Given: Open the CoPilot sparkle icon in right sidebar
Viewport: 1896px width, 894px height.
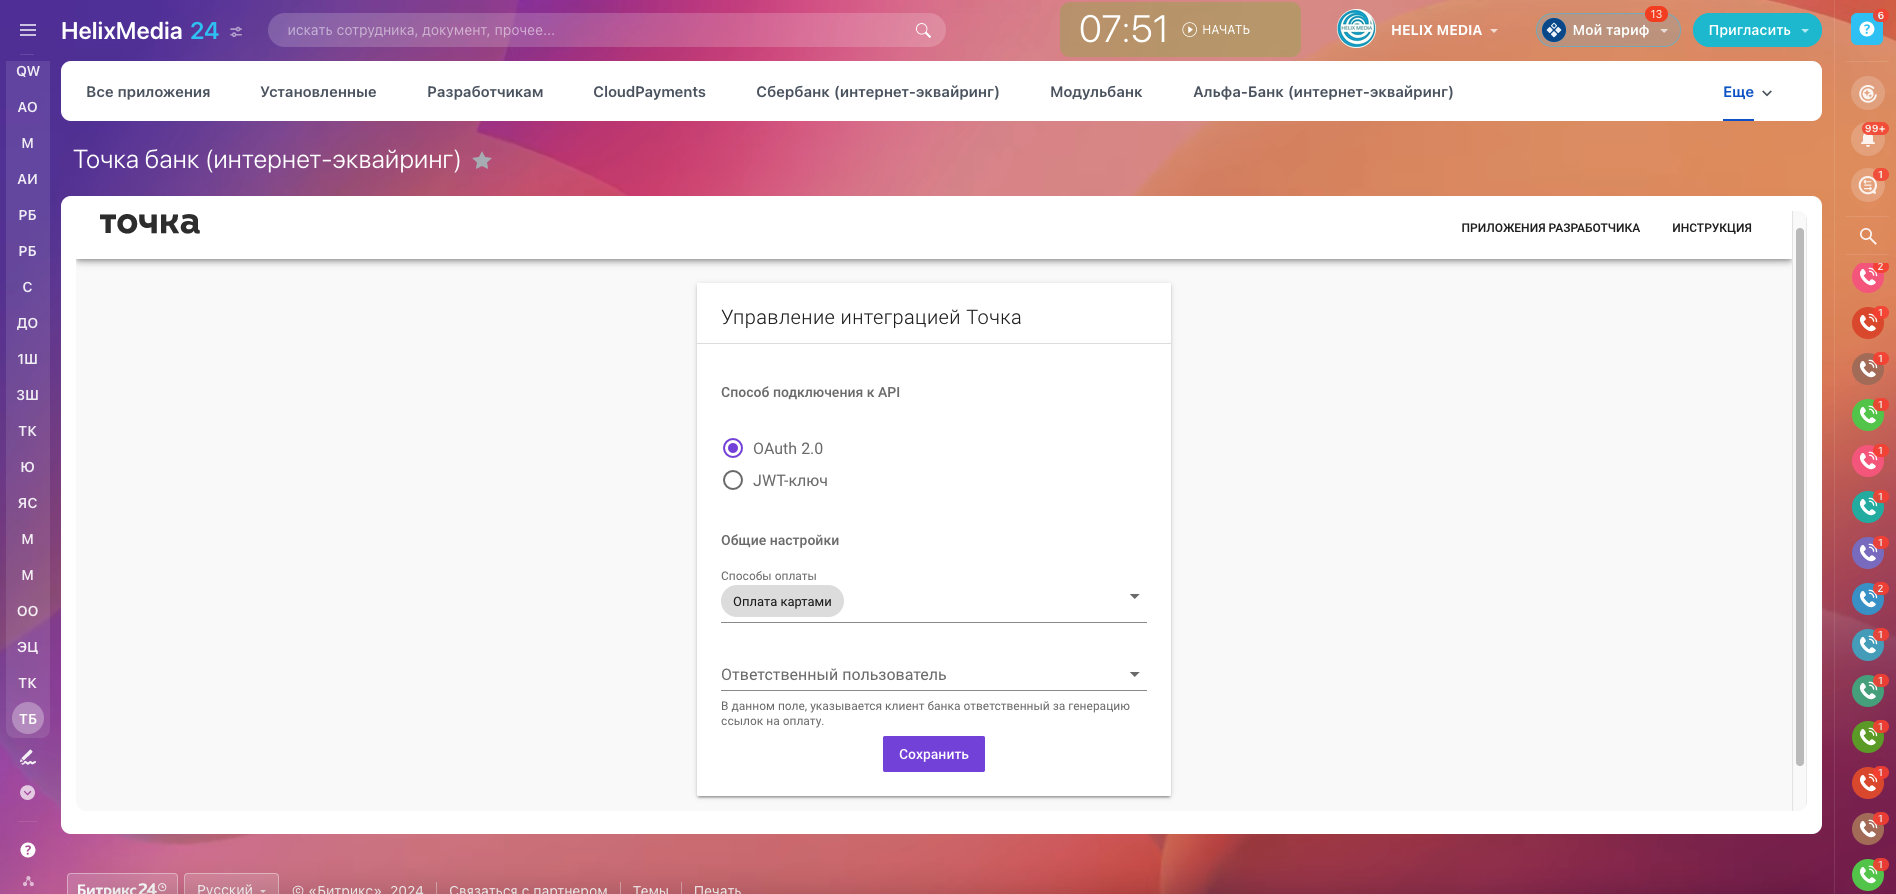Looking at the screenshot, I should 1867,94.
